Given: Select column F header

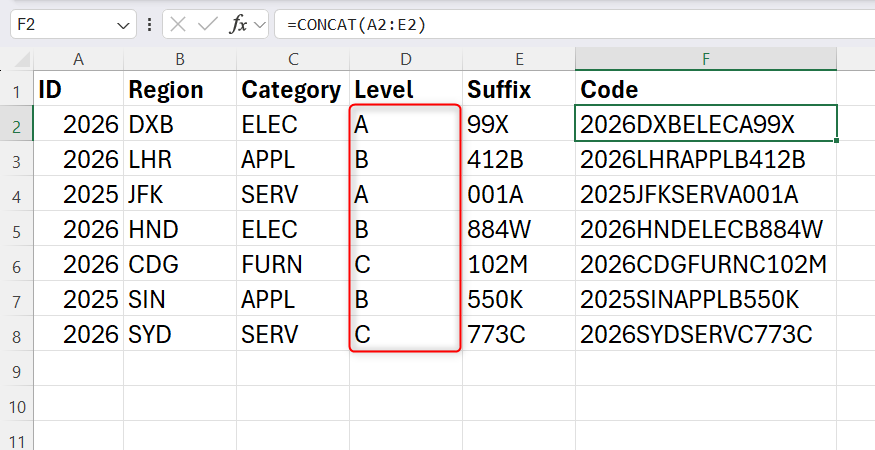Looking at the screenshot, I should click(706, 59).
